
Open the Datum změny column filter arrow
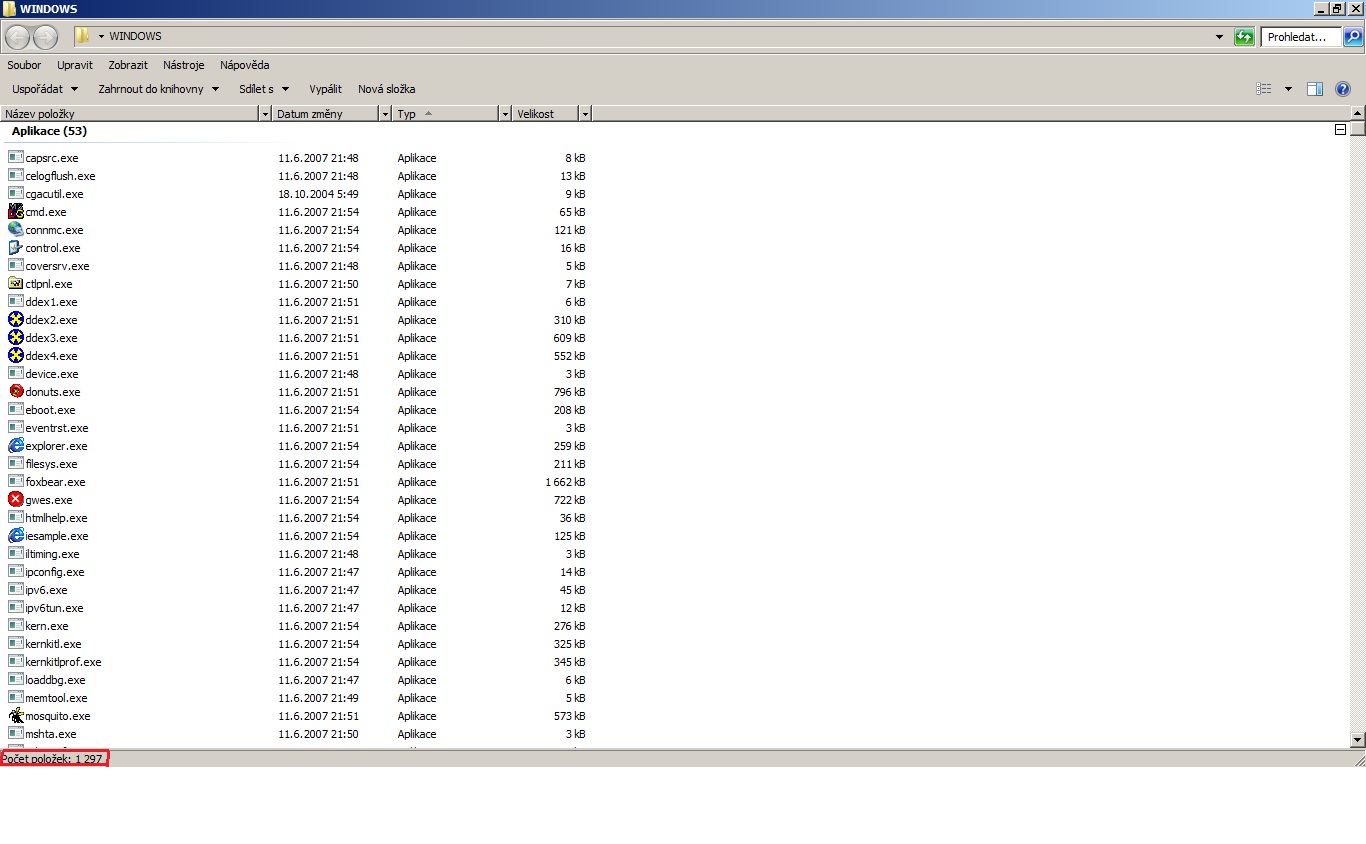(385, 114)
